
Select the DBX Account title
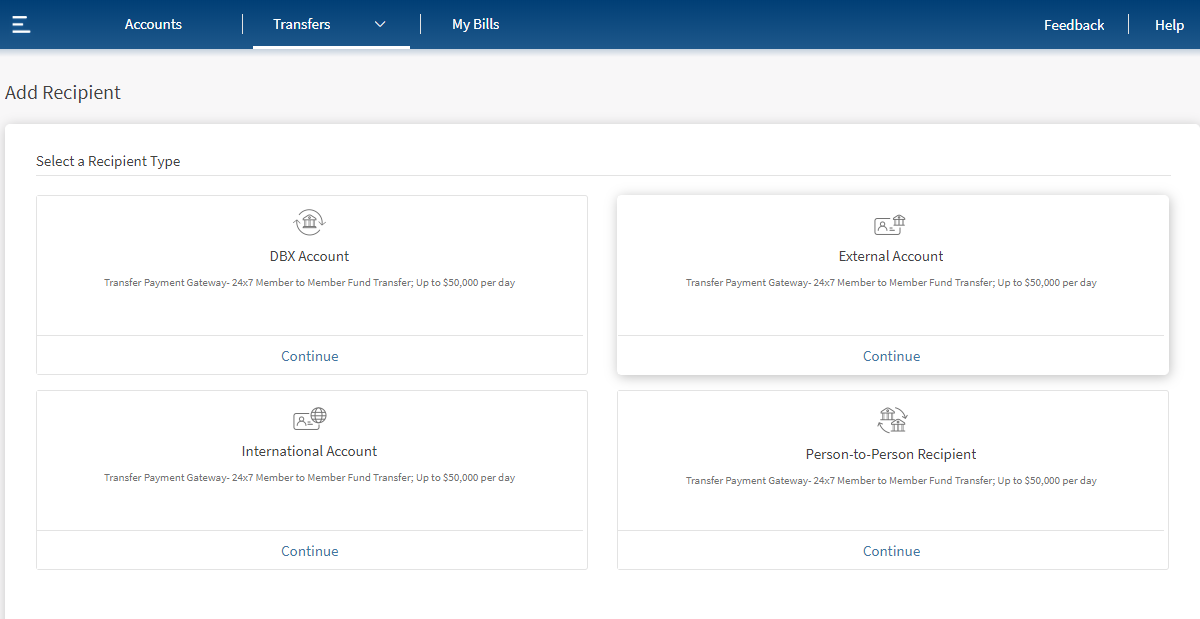[x=310, y=256]
